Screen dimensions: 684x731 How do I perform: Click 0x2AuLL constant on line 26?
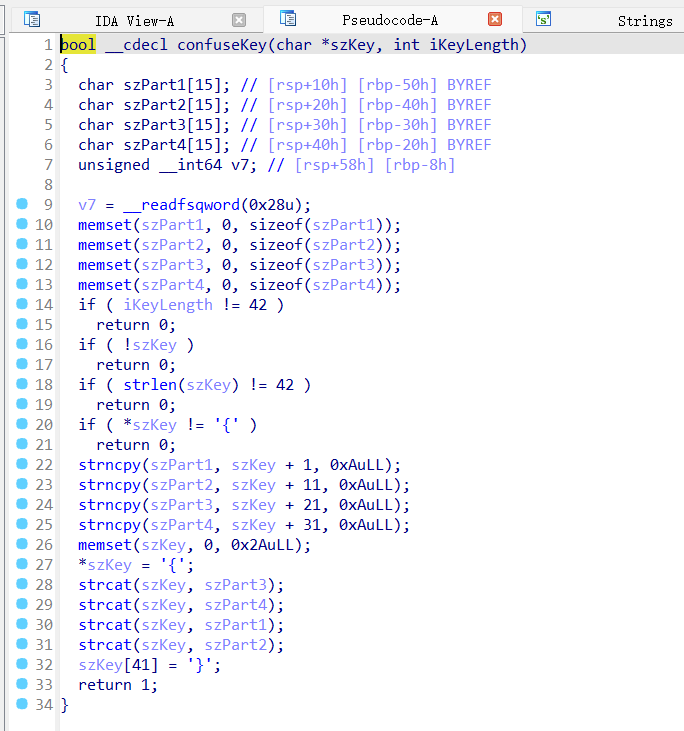[263, 545]
